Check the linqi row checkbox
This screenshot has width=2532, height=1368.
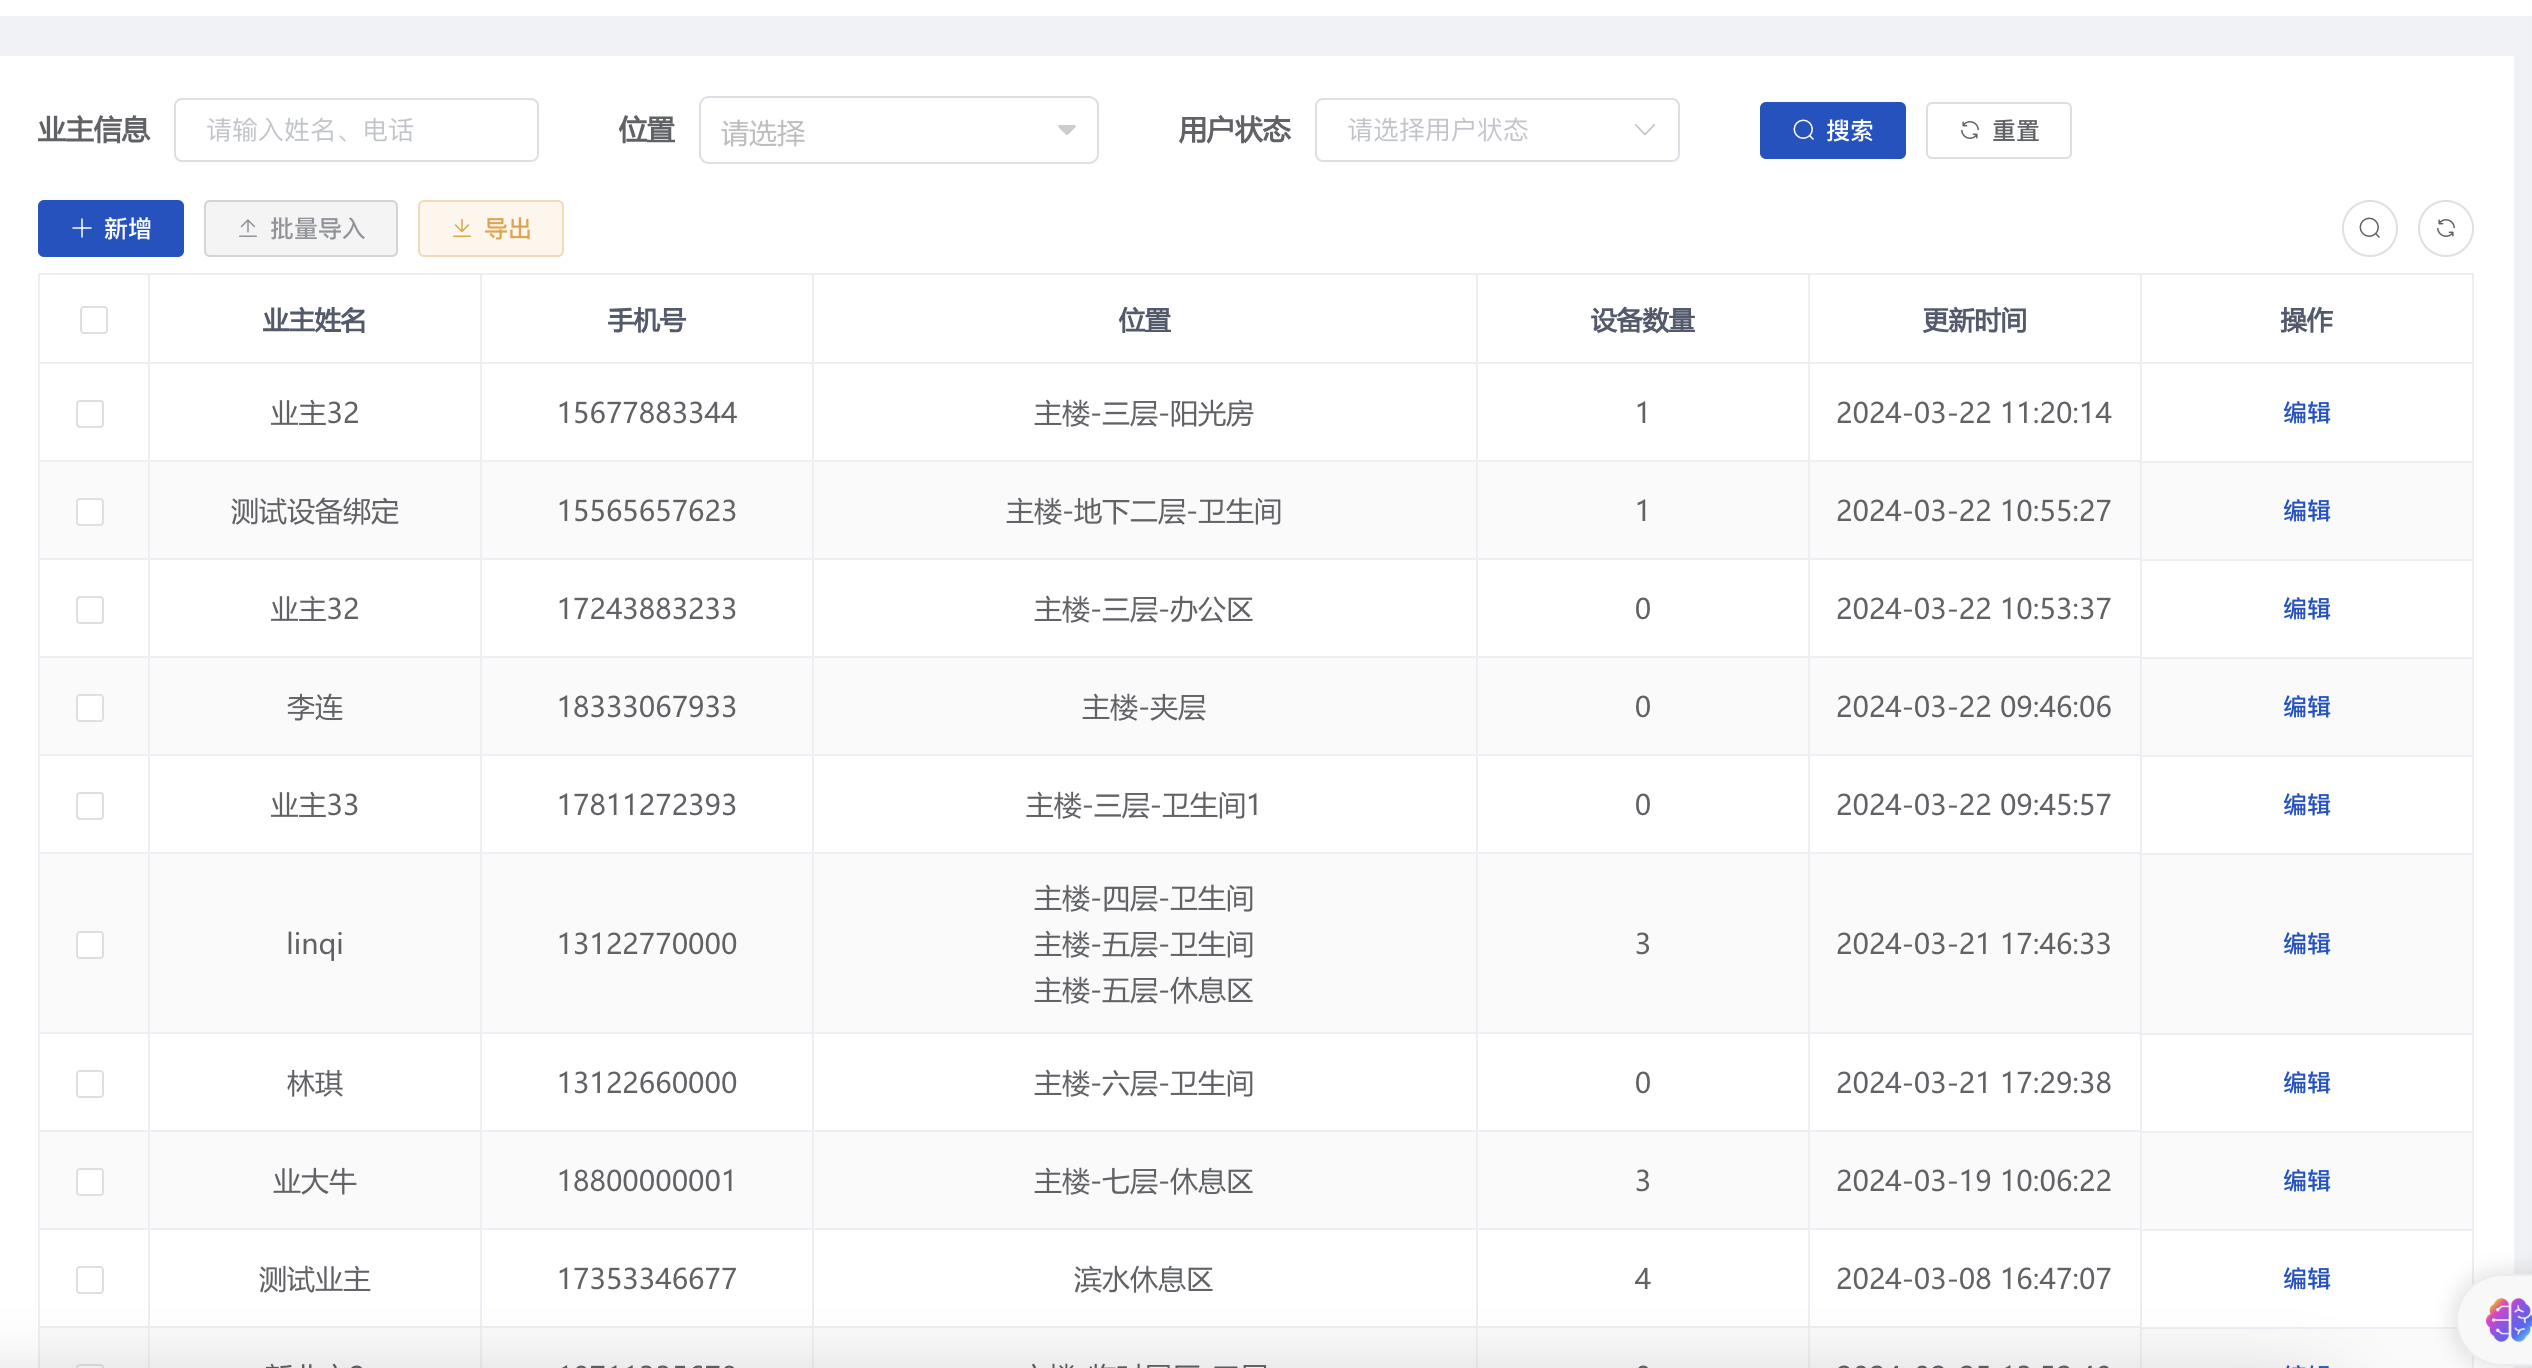[x=90, y=945]
